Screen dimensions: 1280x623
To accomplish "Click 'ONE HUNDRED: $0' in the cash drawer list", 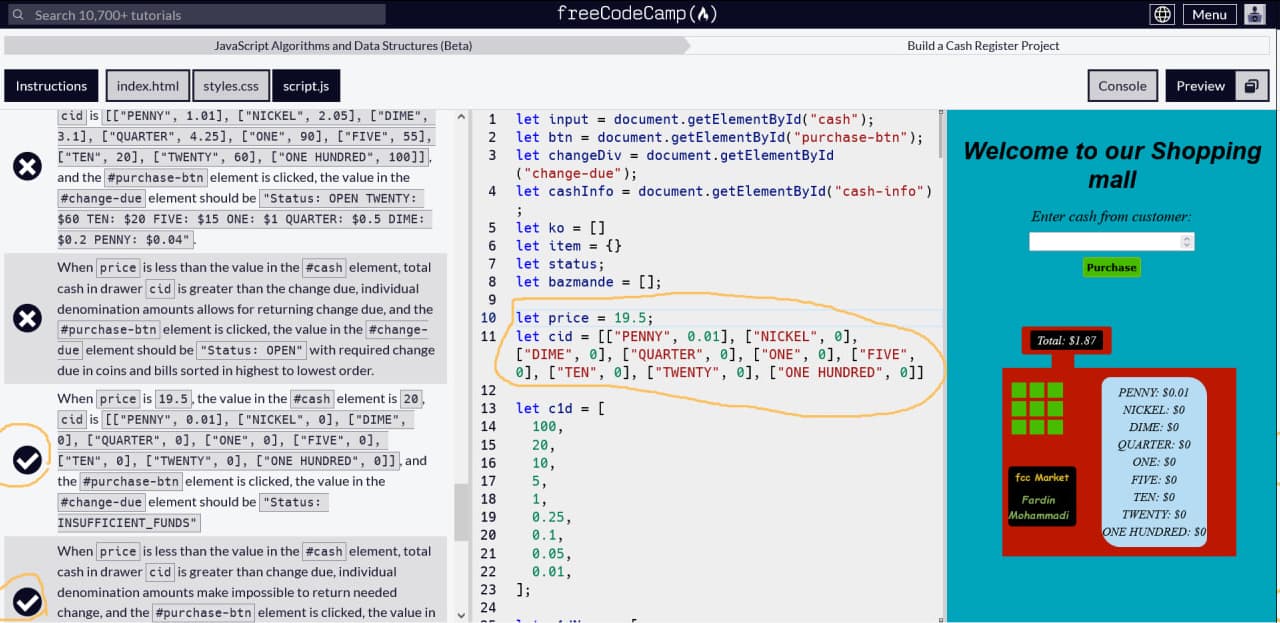I will click(x=1154, y=532).
